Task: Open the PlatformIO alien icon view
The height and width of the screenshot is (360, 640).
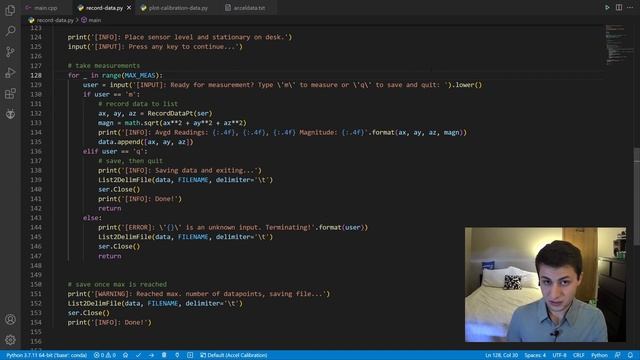Action: click(x=10, y=114)
